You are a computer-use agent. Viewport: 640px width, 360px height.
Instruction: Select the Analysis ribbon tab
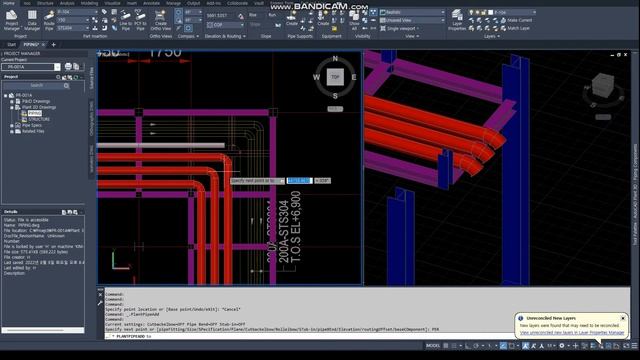click(67, 3)
